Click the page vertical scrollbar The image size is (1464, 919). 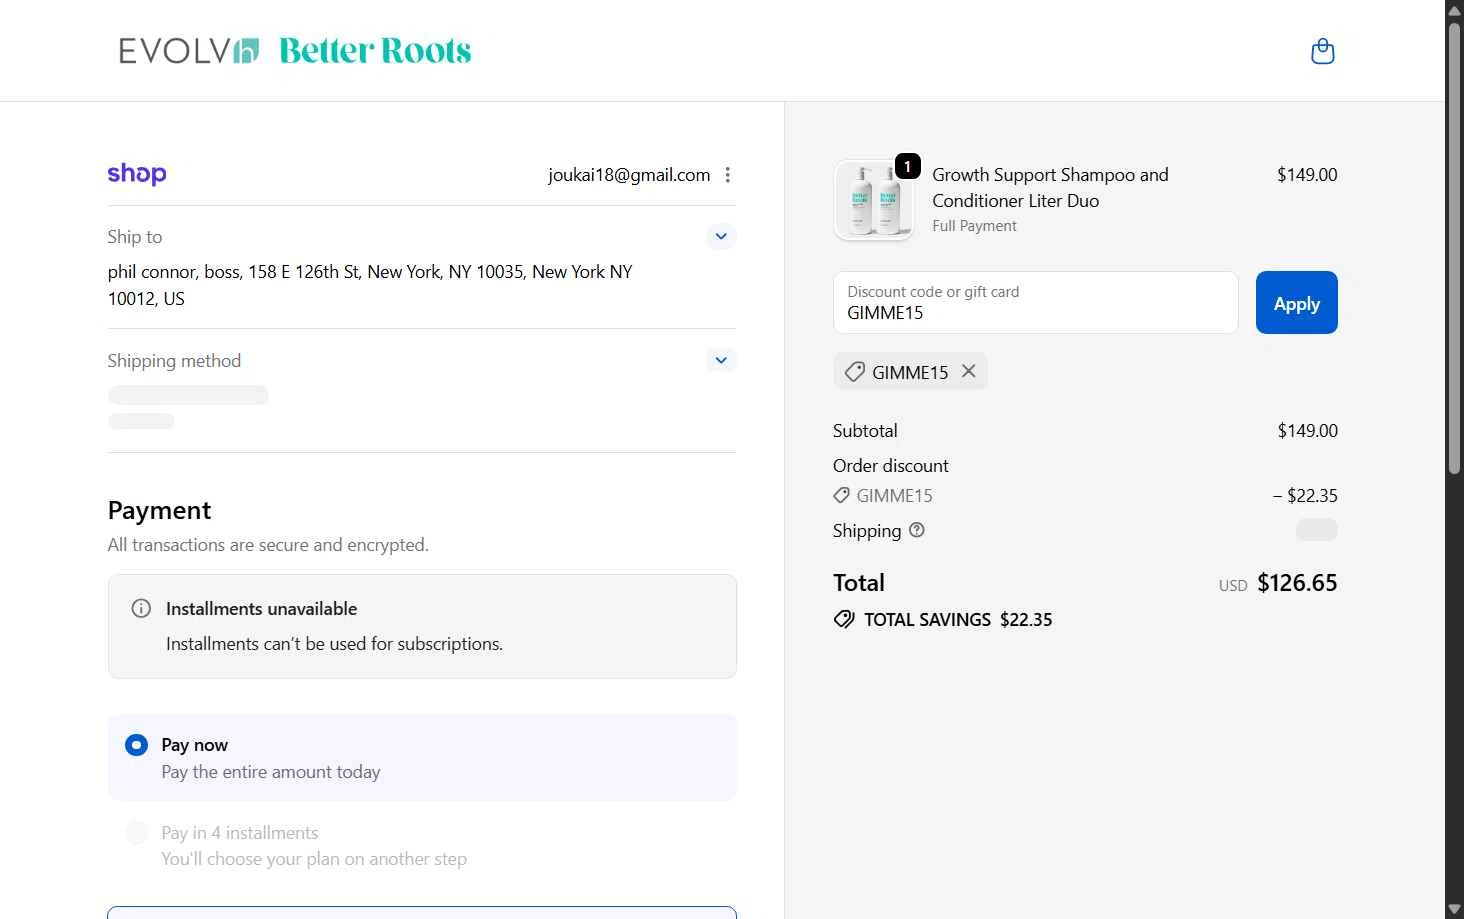1454,248
